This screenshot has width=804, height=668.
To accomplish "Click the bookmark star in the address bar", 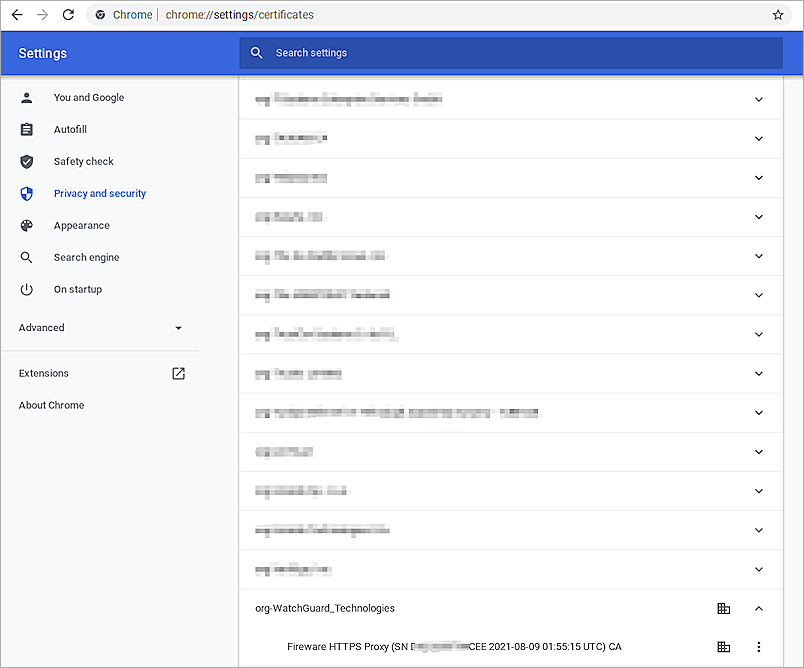I will pyautogui.click(x=777, y=15).
